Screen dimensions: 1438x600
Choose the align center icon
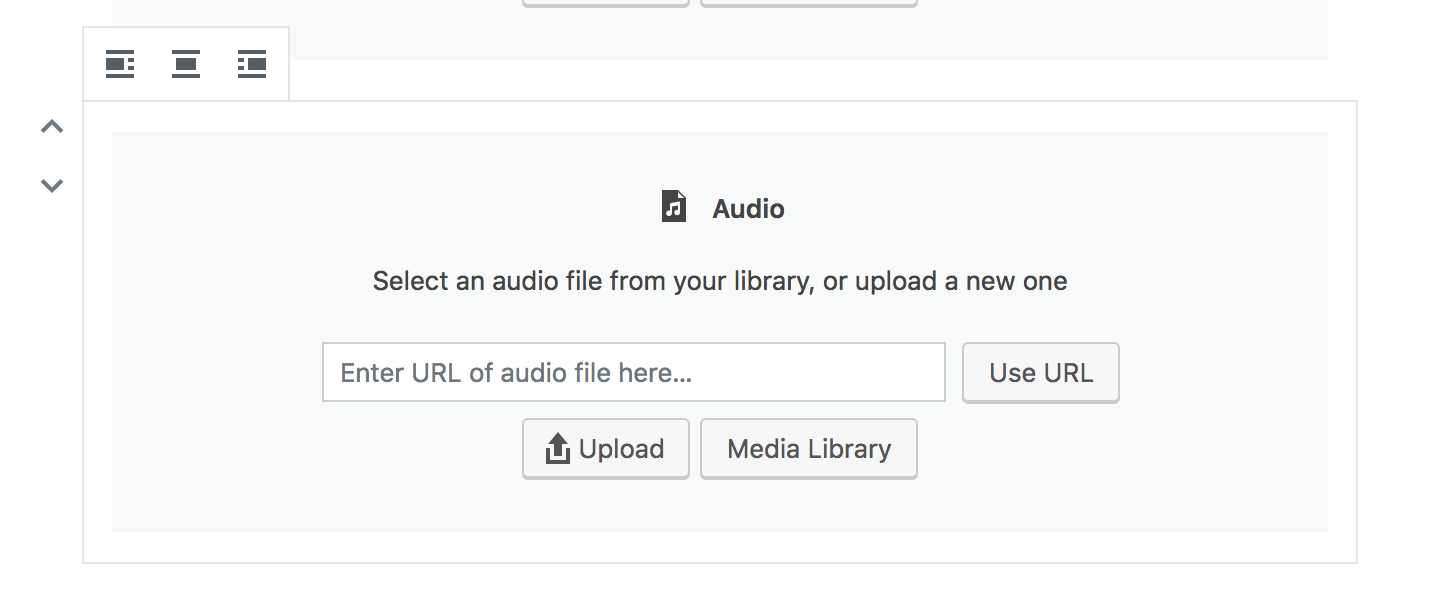pos(186,64)
